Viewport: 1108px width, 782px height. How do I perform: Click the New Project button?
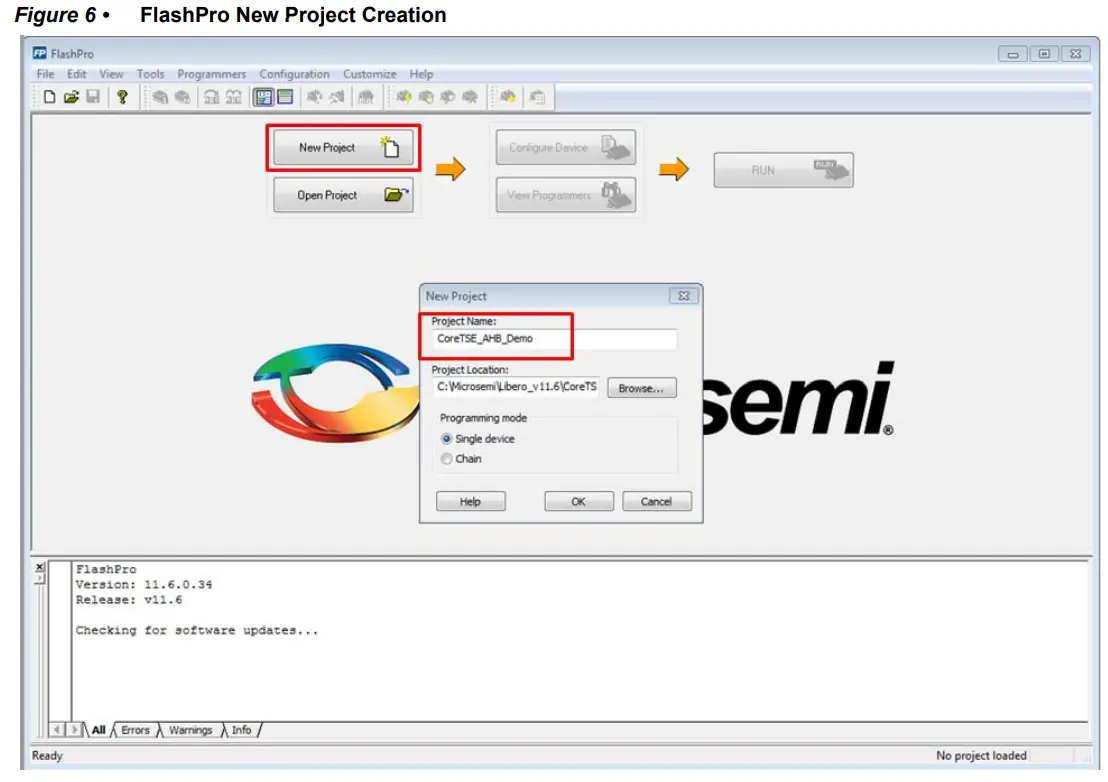point(341,146)
